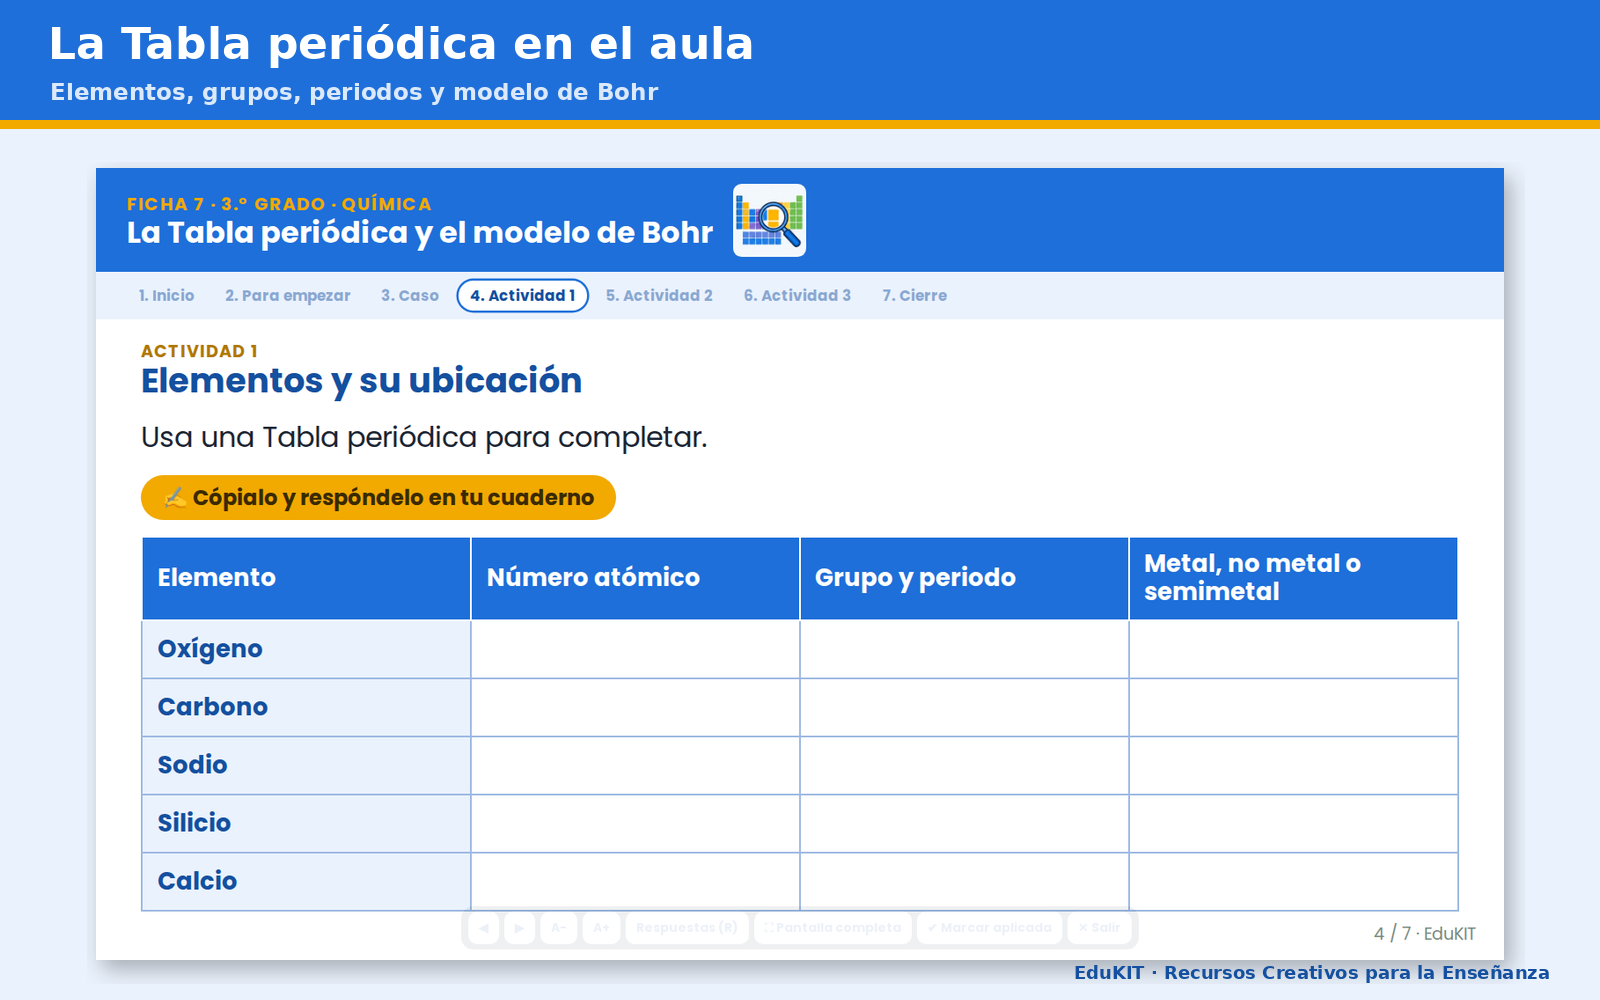Image resolution: width=1600 pixels, height=1000 pixels.
Task: Go to previous slide arrow button
Action: click(484, 928)
